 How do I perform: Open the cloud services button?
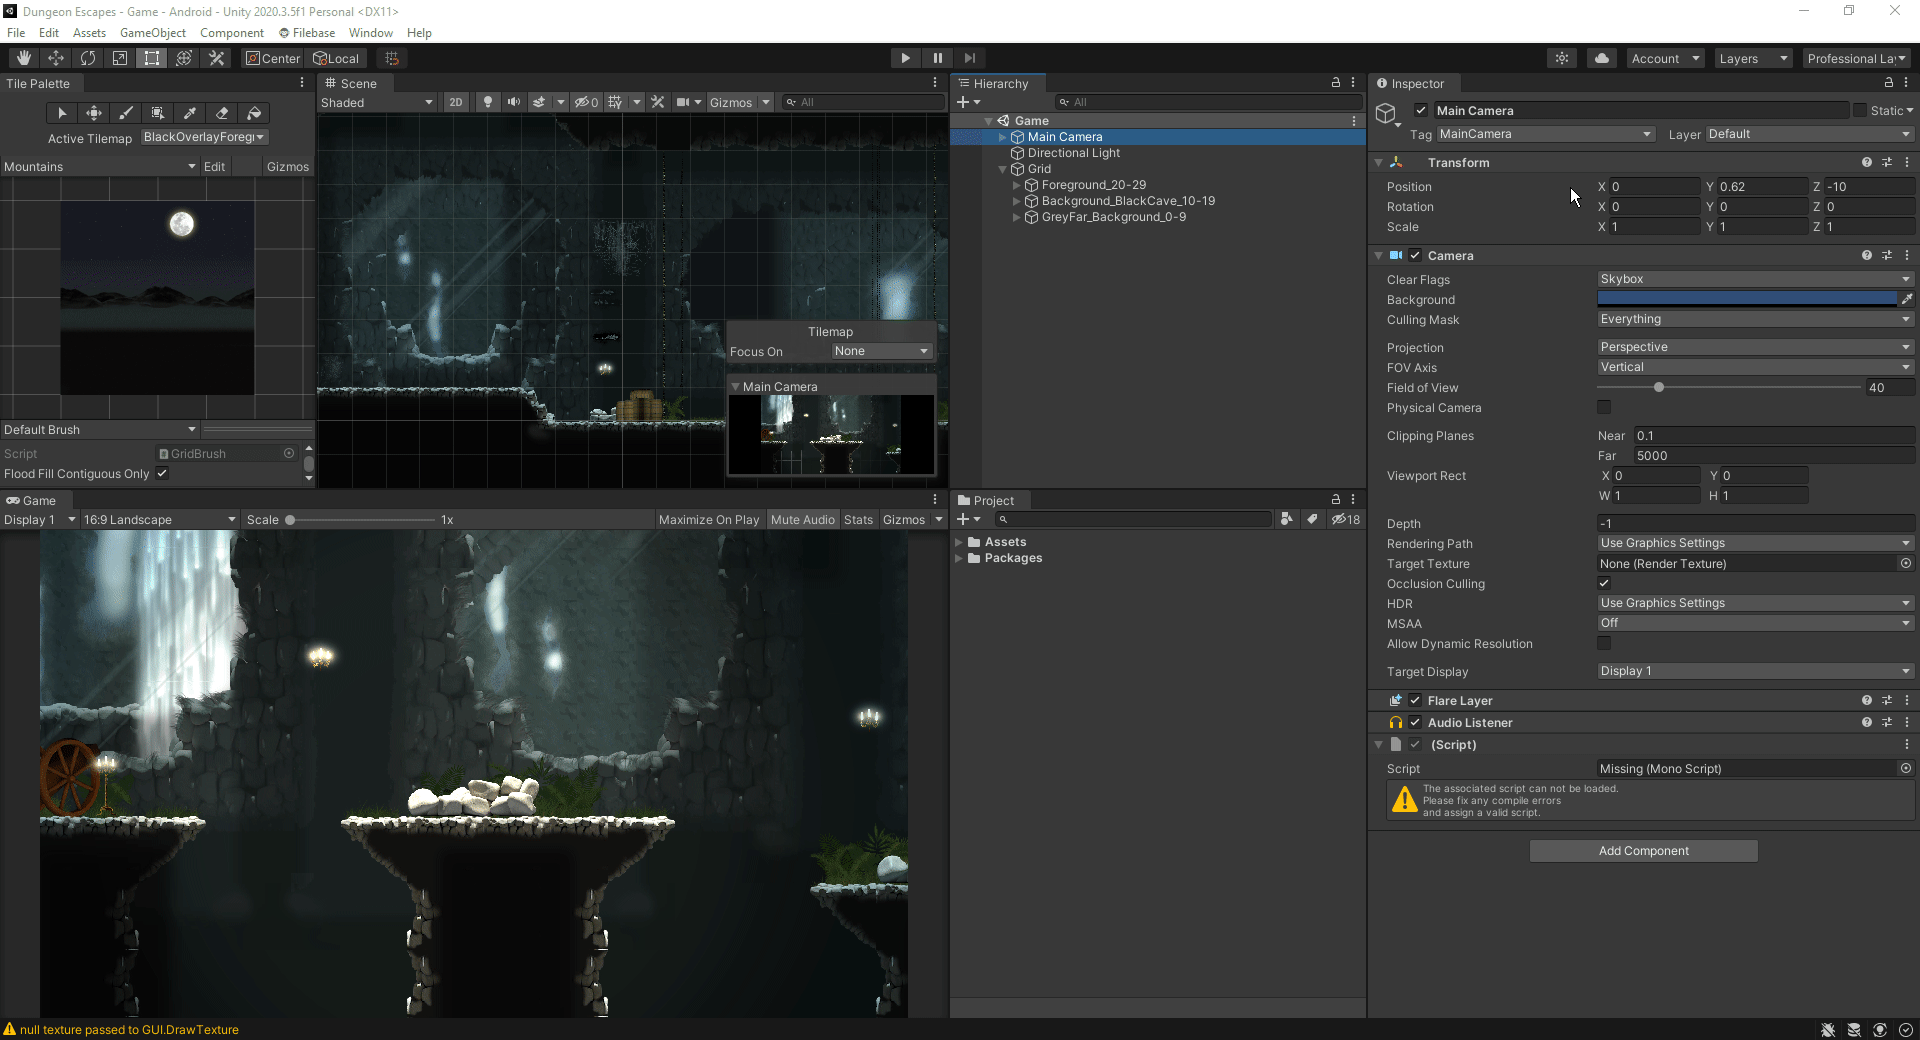tap(1602, 58)
